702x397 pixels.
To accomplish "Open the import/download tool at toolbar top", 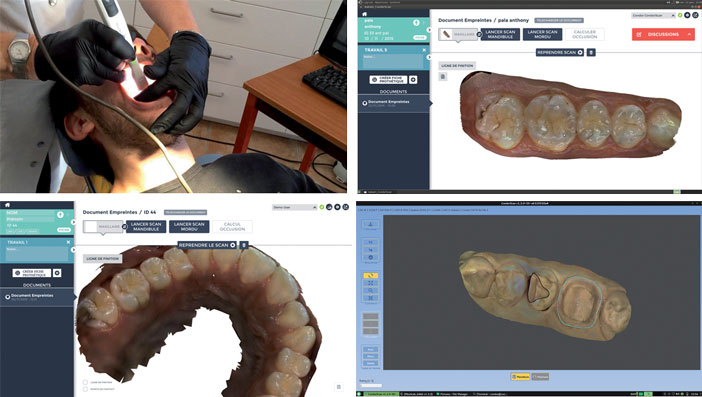I will (371, 224).
